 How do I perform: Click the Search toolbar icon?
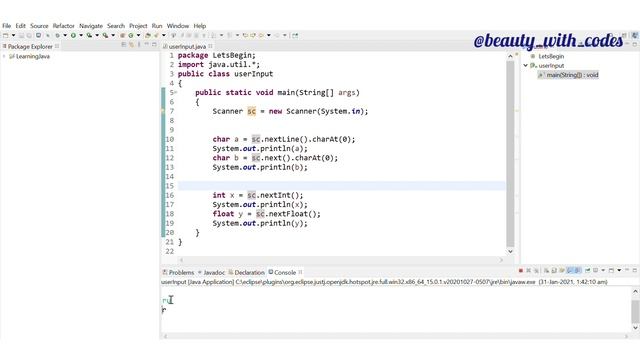pyautogui.click(x=156, y=36)
